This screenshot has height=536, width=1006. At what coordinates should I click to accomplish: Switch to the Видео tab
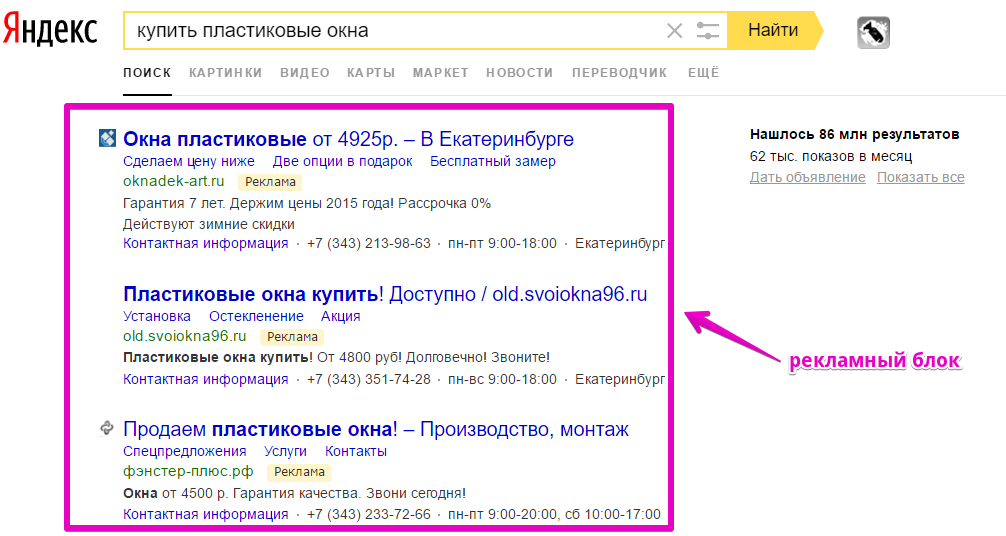[305, 73]
